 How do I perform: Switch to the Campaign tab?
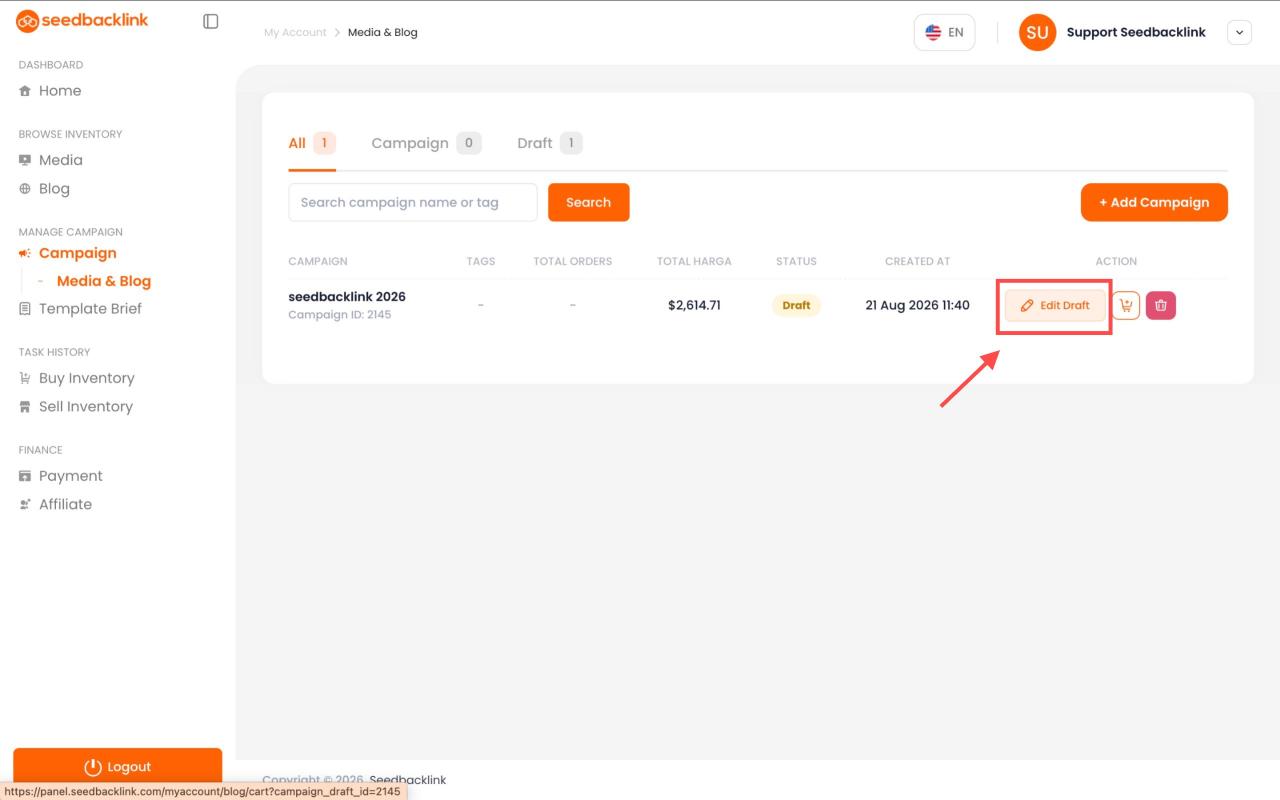[x=426, y=143]
